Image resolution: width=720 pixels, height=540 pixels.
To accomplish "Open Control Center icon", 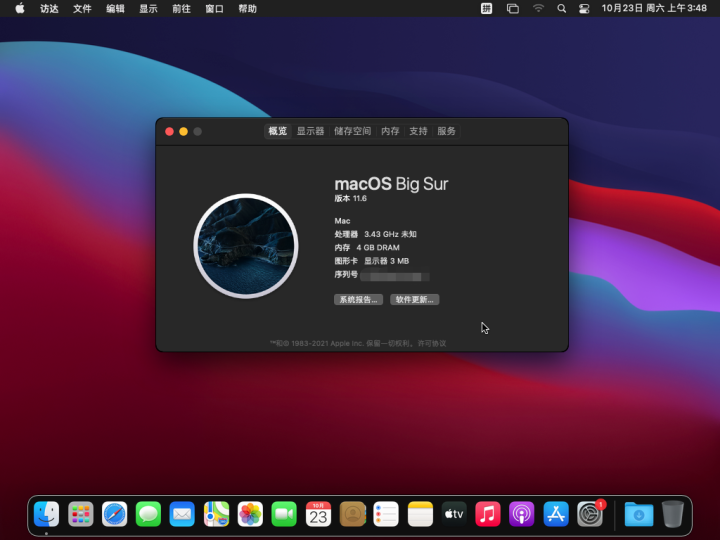I will pos(584,8).
